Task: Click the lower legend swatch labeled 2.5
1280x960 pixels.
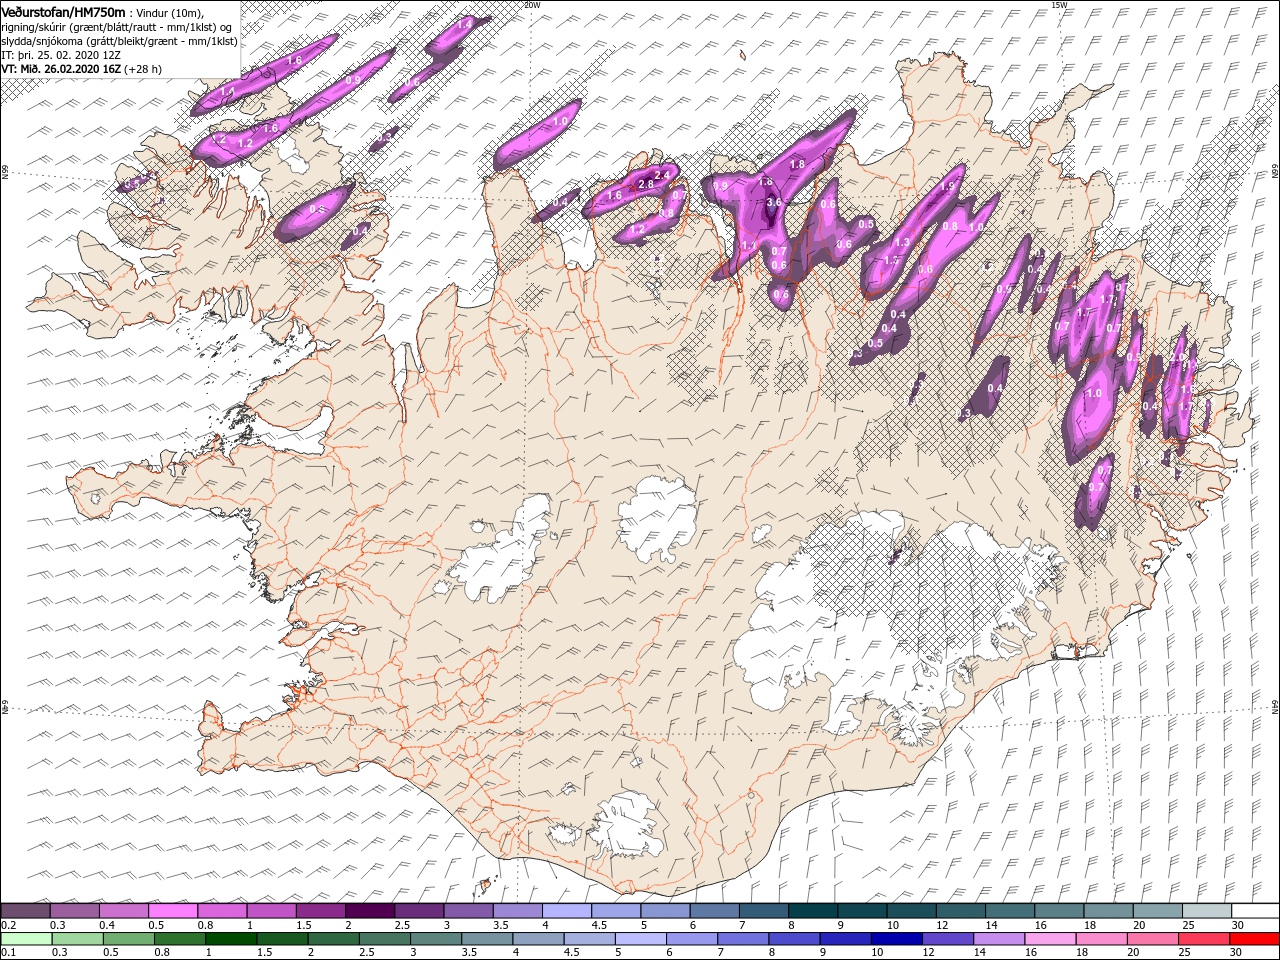Action: coord(384,938)
